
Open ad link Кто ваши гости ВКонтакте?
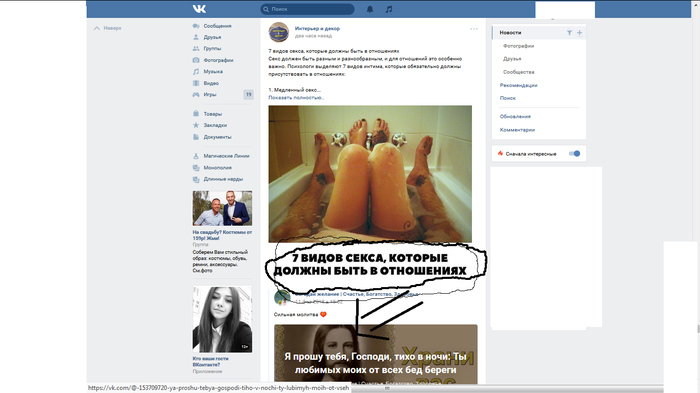211,362
